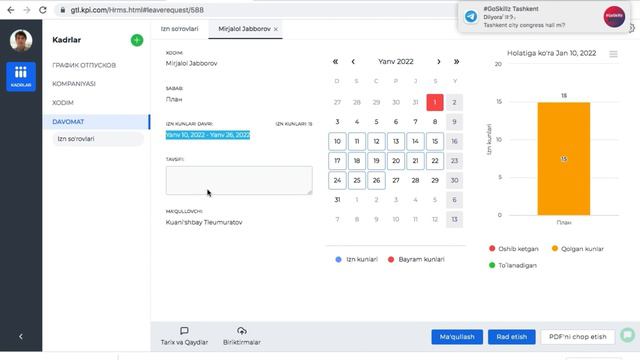
Task: Click the Rad etish reject button
Action: tap(511, 337)
